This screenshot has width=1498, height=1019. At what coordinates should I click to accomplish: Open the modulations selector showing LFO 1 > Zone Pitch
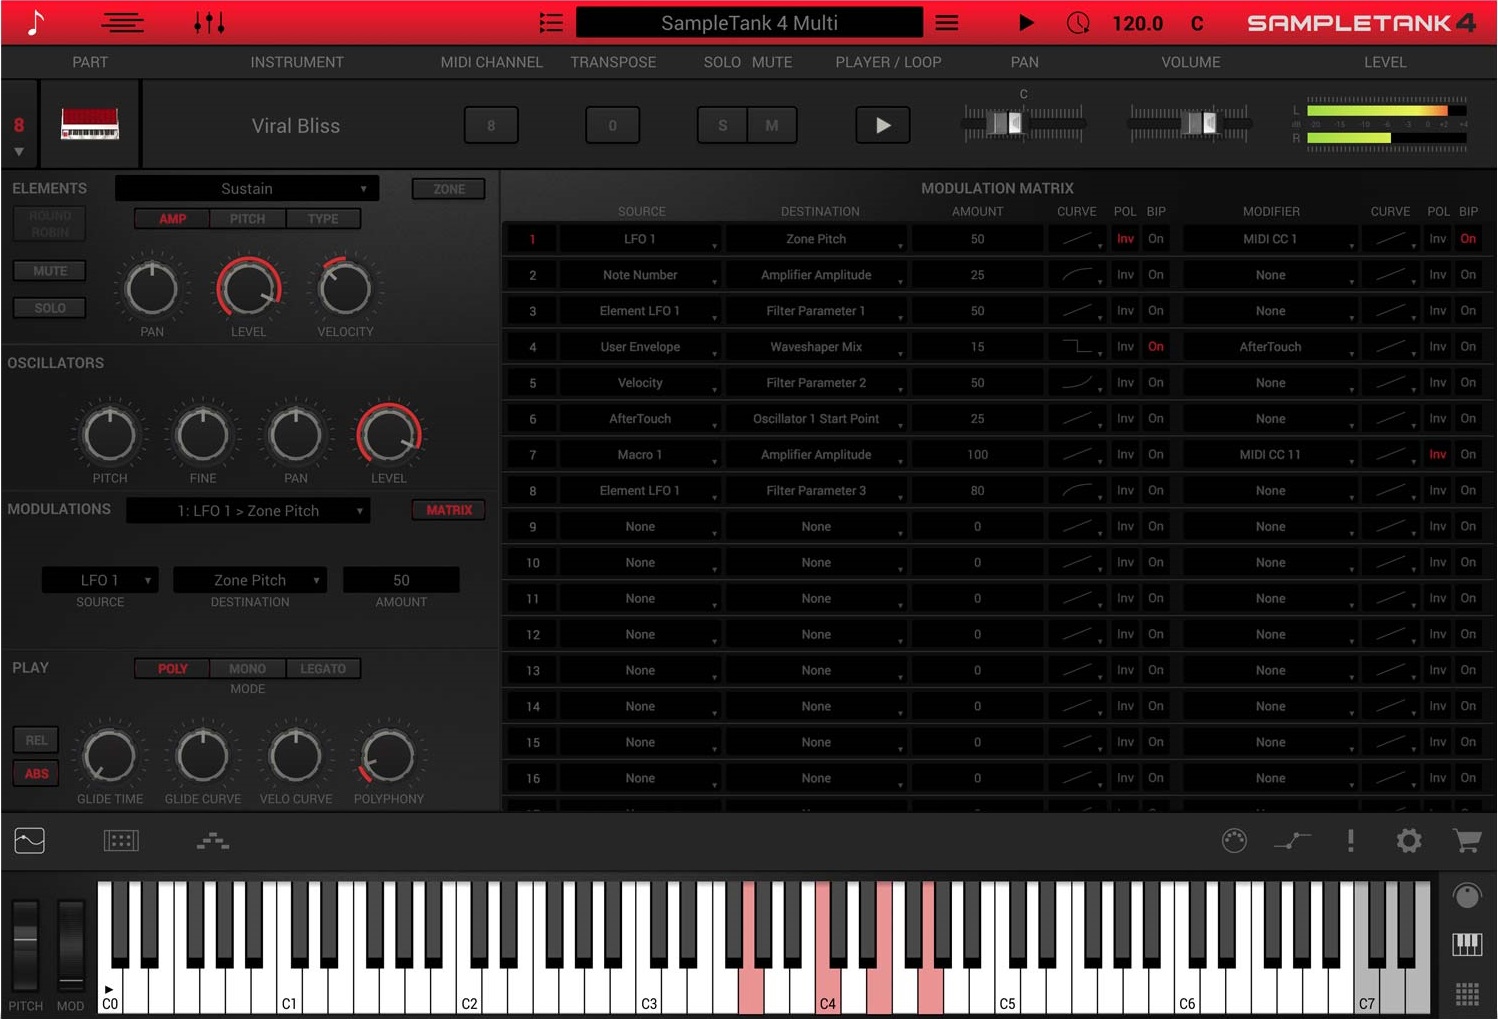[248, 510]
